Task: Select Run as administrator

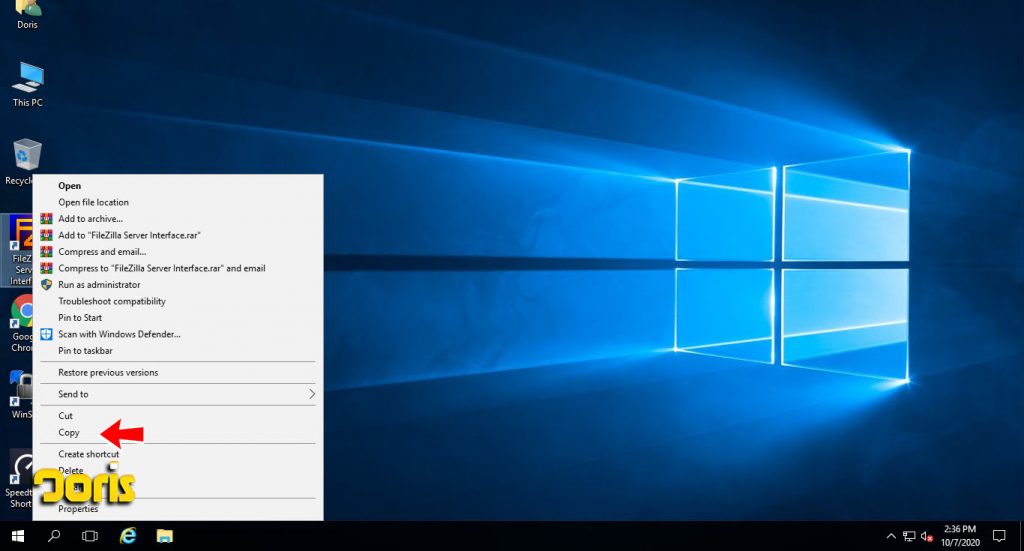Action: [178, 285]
